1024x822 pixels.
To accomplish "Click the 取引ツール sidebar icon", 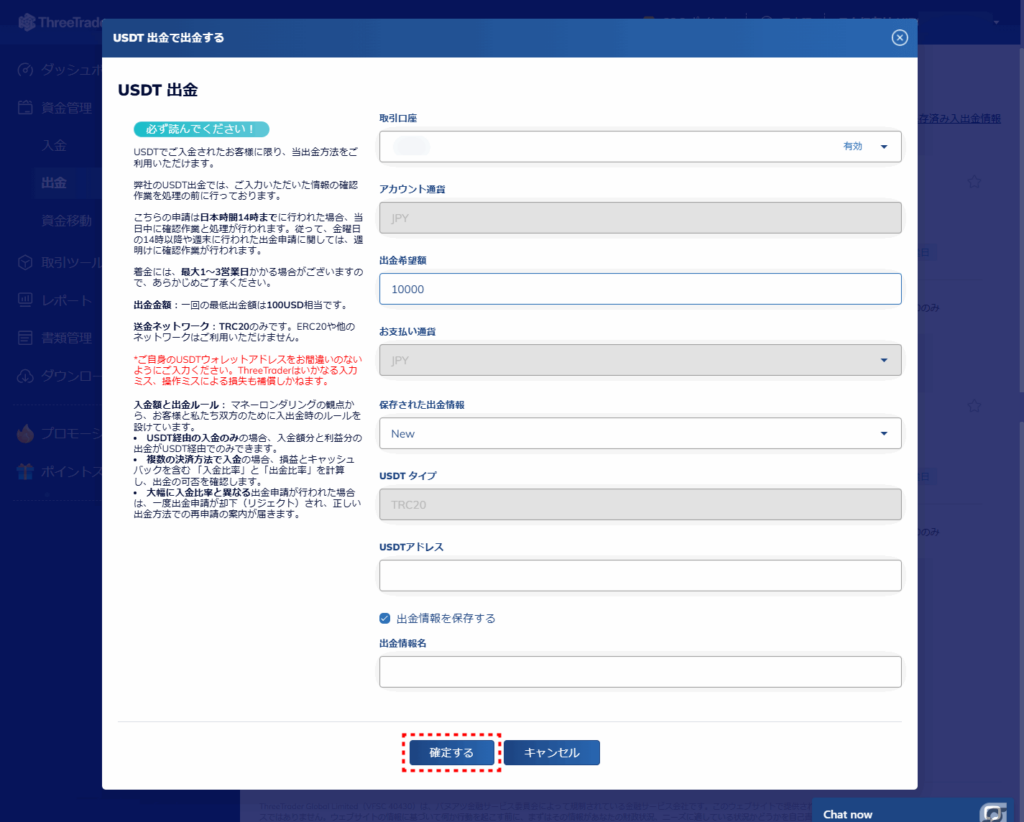I will click(x=26, y=263).
